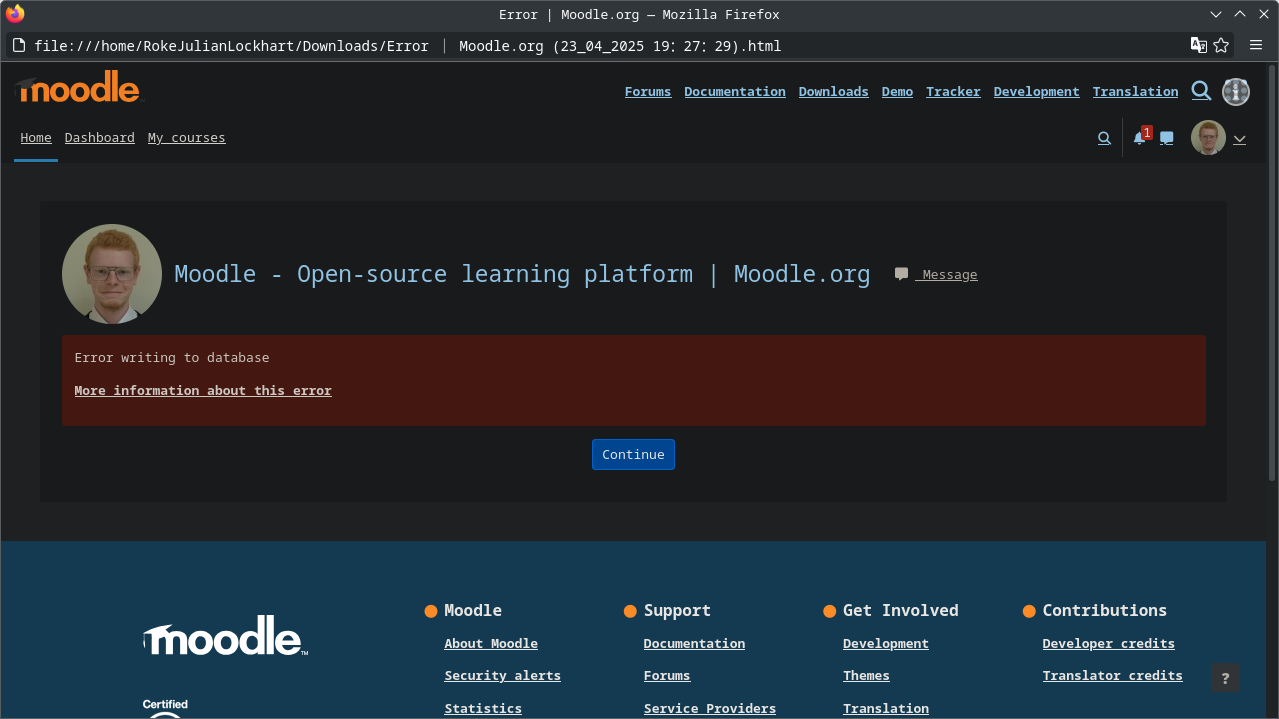The image size is (1279, 719).
Task: Click the Moodle logo in the page header
Action: pyautogui.click(x=79, y=88)
